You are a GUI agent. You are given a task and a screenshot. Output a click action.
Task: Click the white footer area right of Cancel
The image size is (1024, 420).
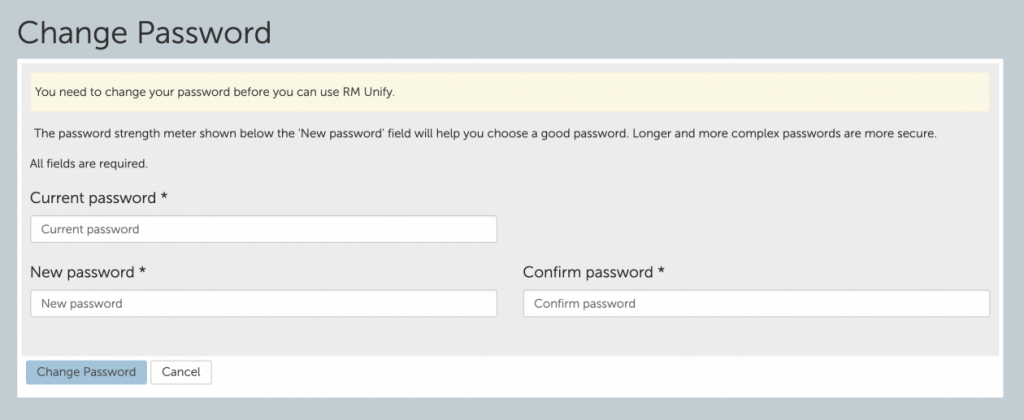click(x=605, y=372)
